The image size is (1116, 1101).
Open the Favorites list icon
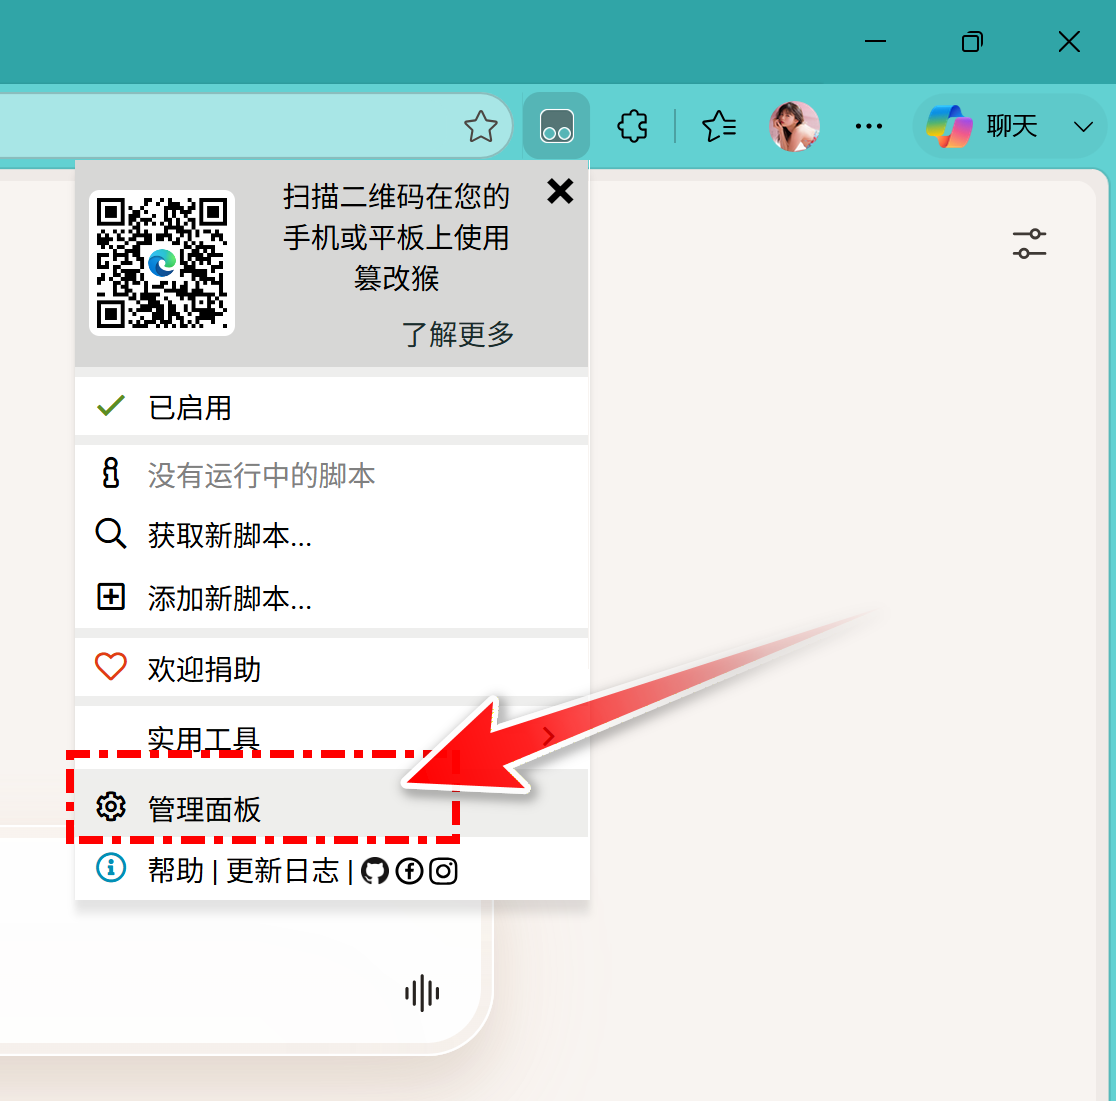click(x=719, y=127)
